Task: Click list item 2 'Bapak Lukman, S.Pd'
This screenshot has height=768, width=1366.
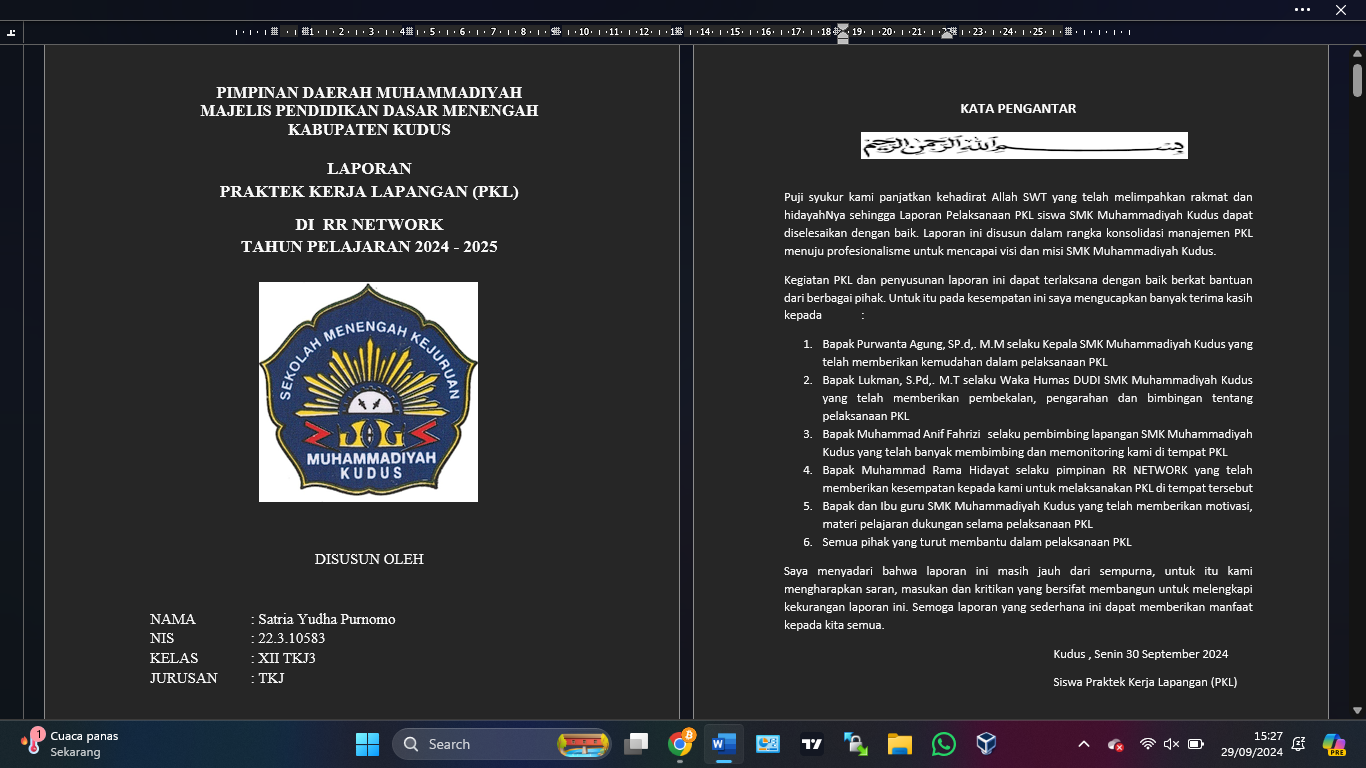Action: click(x=1037, y=398)
